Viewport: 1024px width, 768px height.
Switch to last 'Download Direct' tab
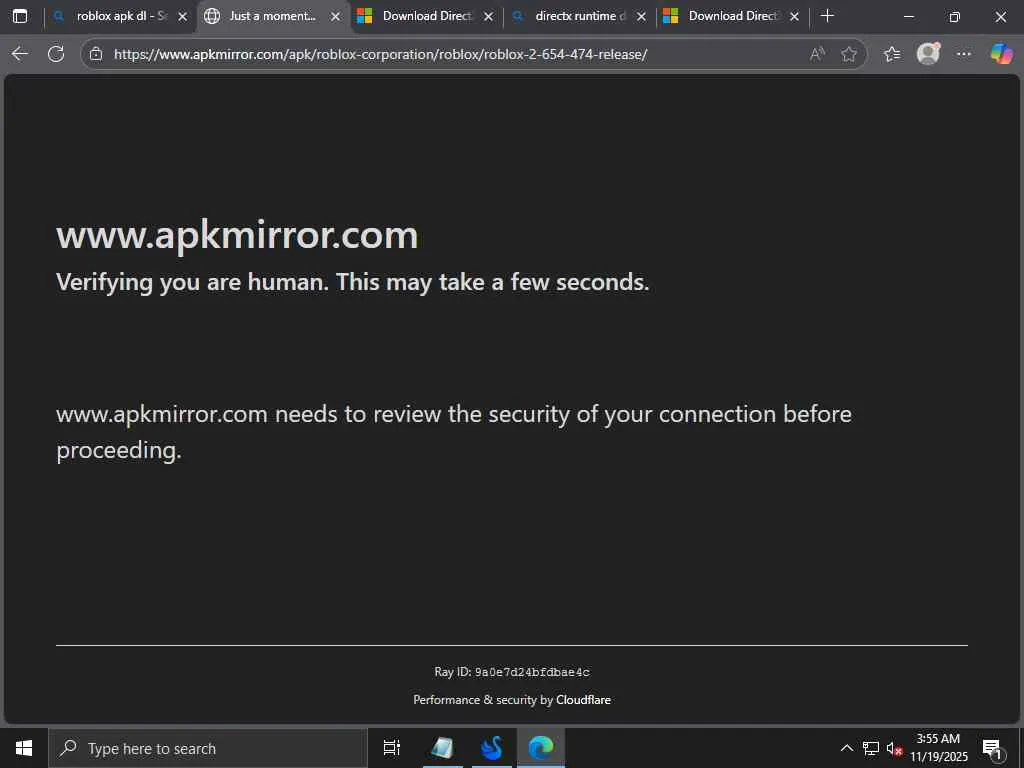click(x=733, y=16)
